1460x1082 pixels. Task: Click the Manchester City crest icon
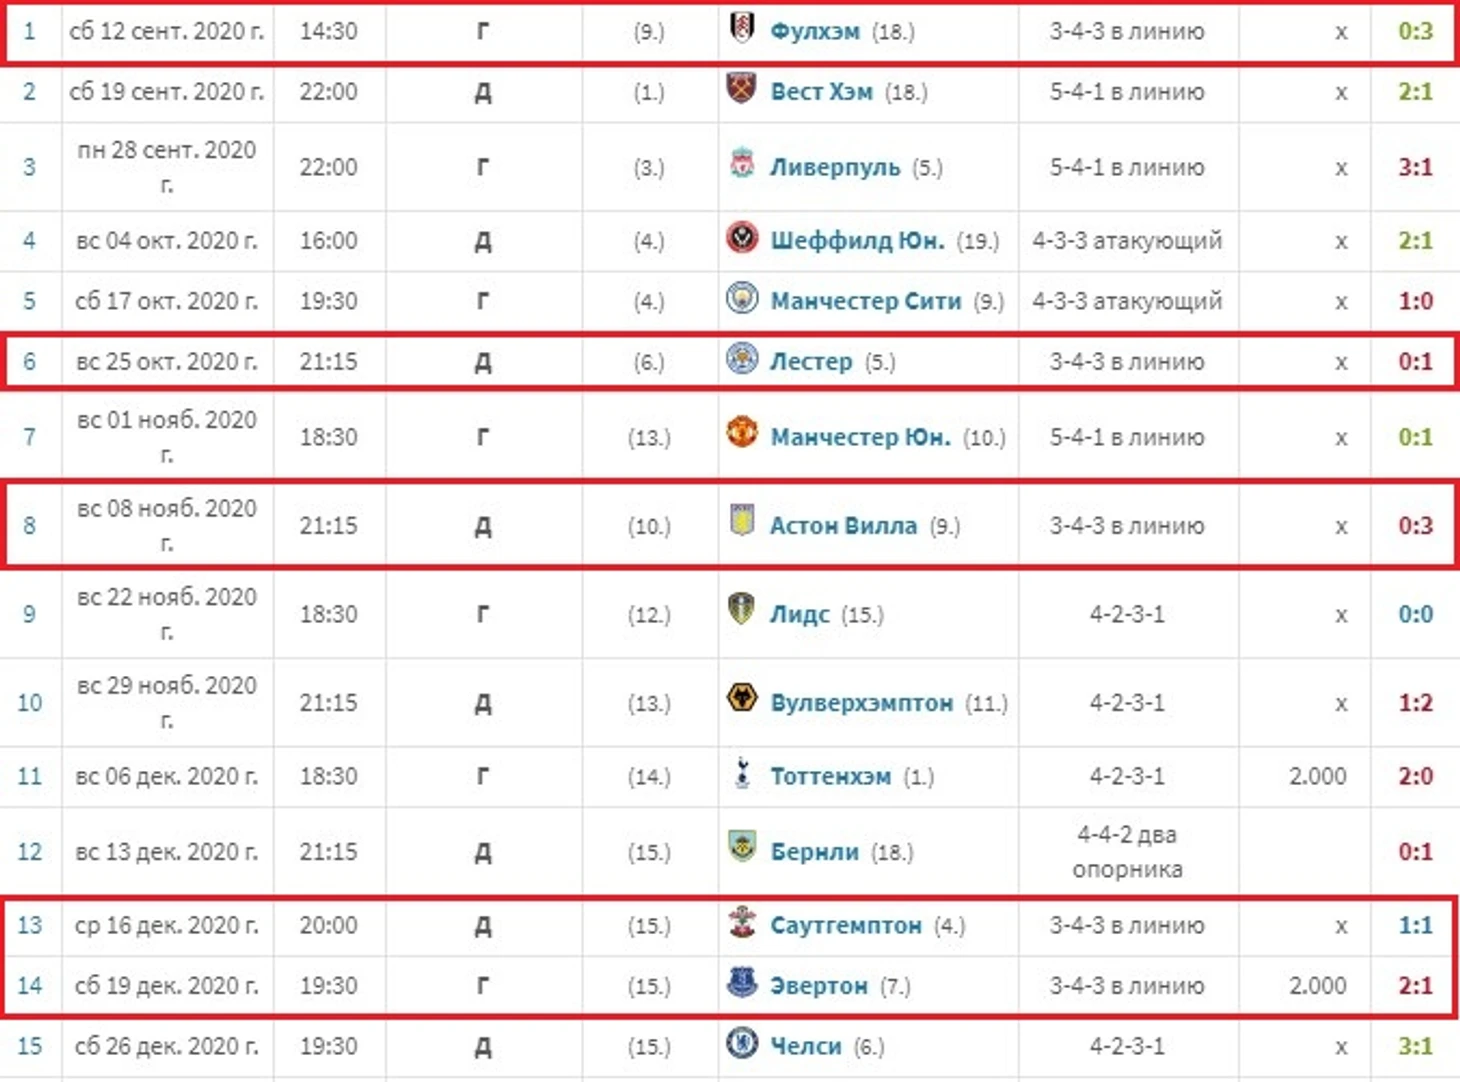pyautogui.click(x=742, y=298)
